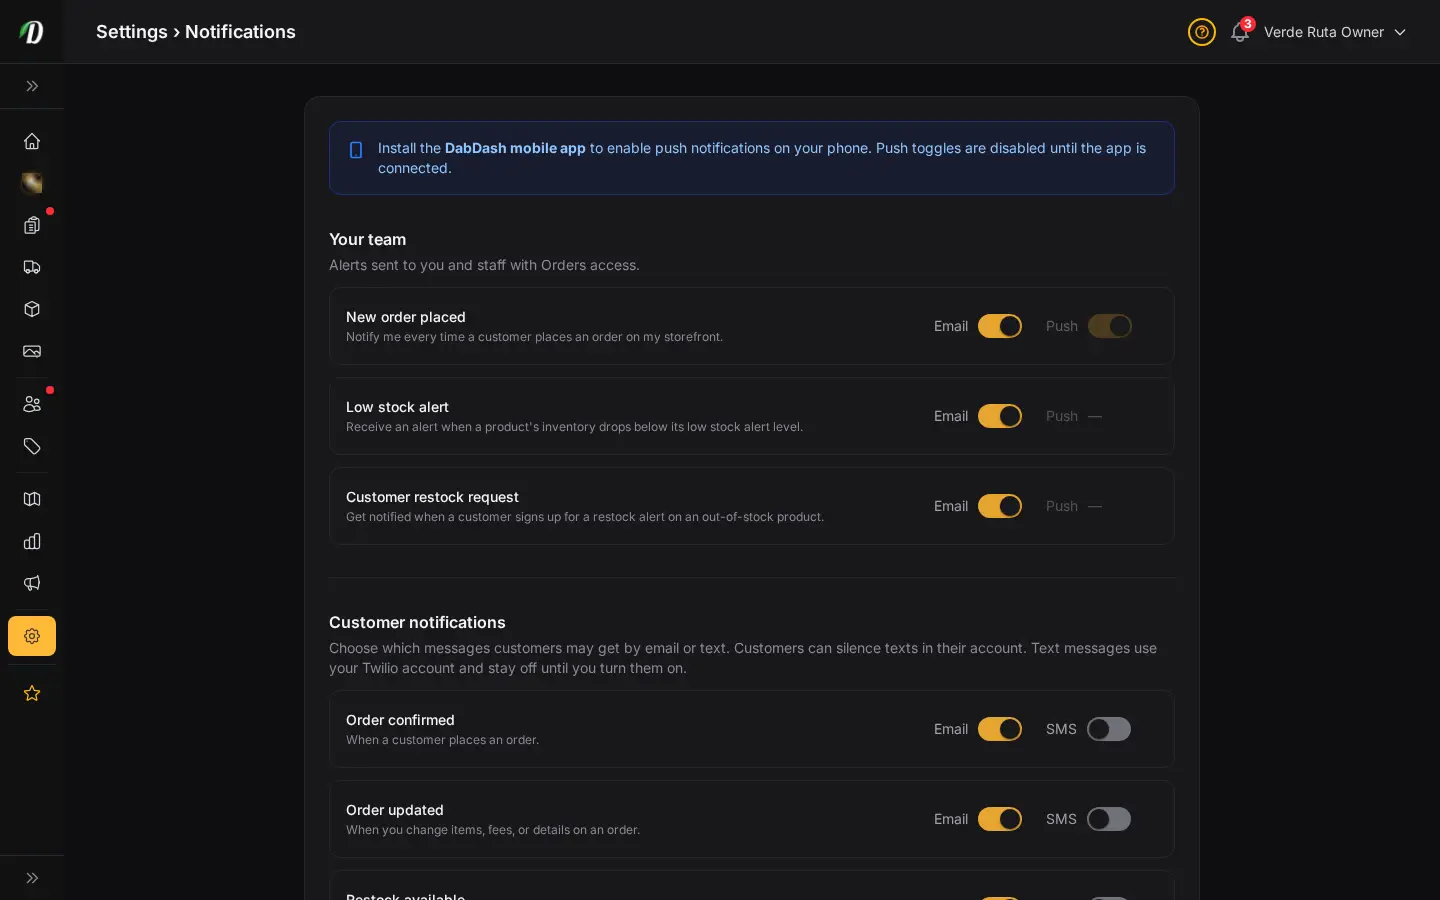This screenshot has width=1440, height=900.
Task: Open Verde Ruta Owner account dropdown
Action: click(1335, 32)
